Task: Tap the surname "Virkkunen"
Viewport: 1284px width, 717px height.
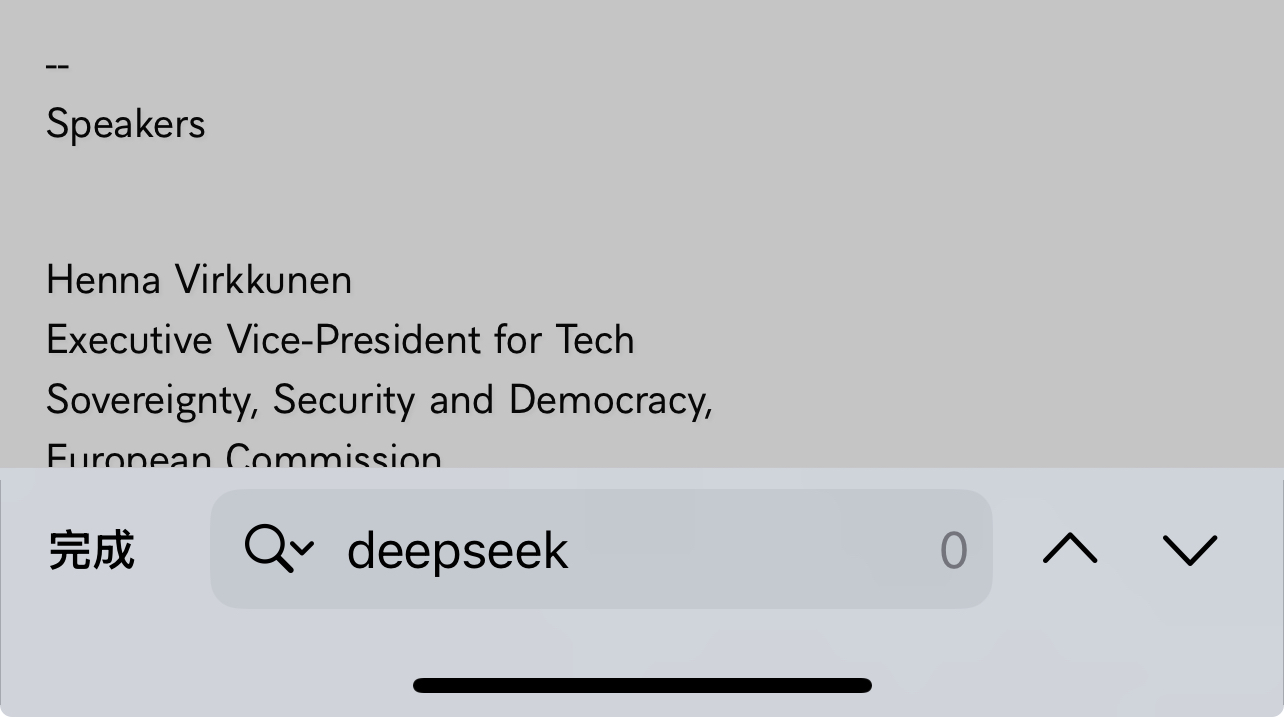Action: pyautogui.click(x=263, y=280)
